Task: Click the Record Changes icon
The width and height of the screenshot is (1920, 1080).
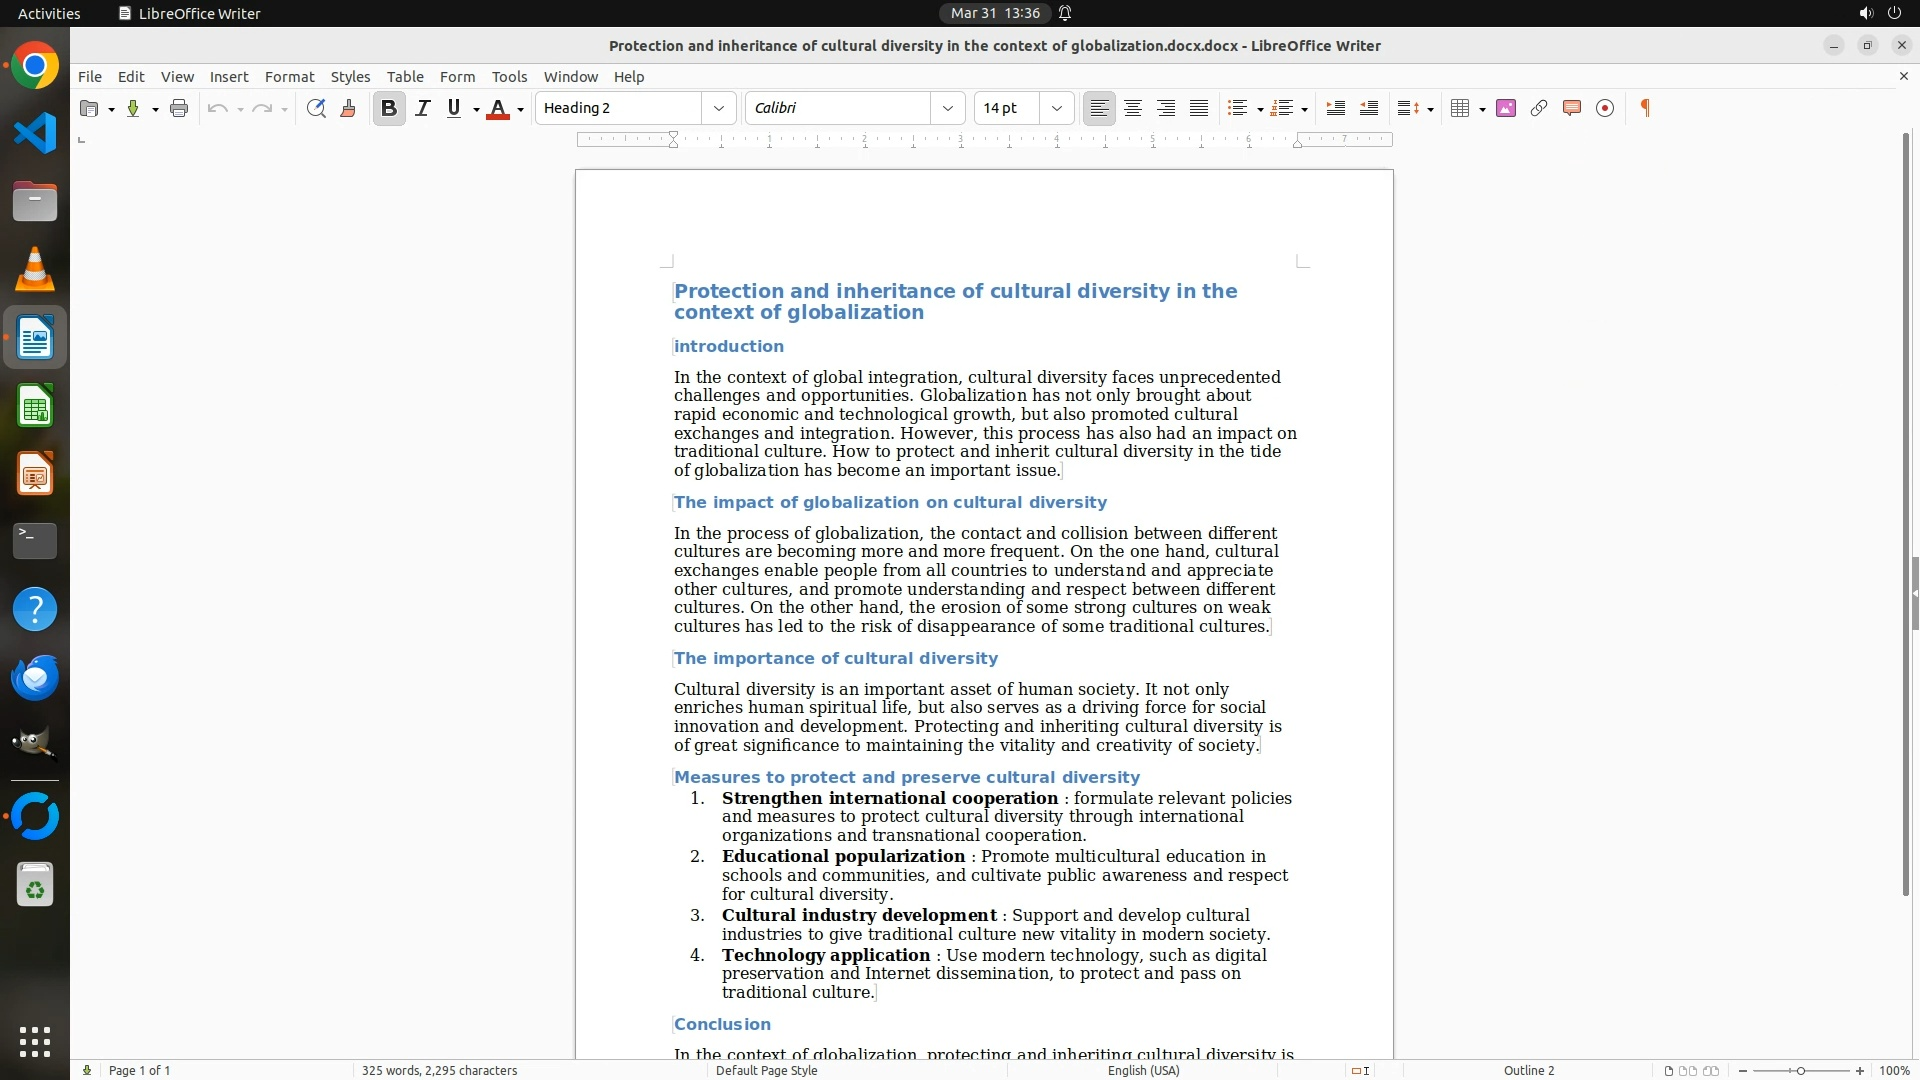Action: click(1605, 108)
